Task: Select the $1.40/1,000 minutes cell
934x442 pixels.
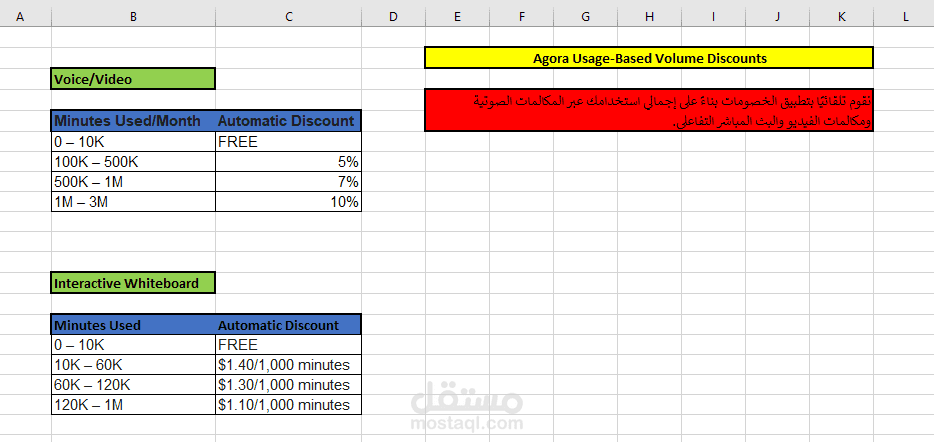Action: pyautogui.click(x=288, y=365)
